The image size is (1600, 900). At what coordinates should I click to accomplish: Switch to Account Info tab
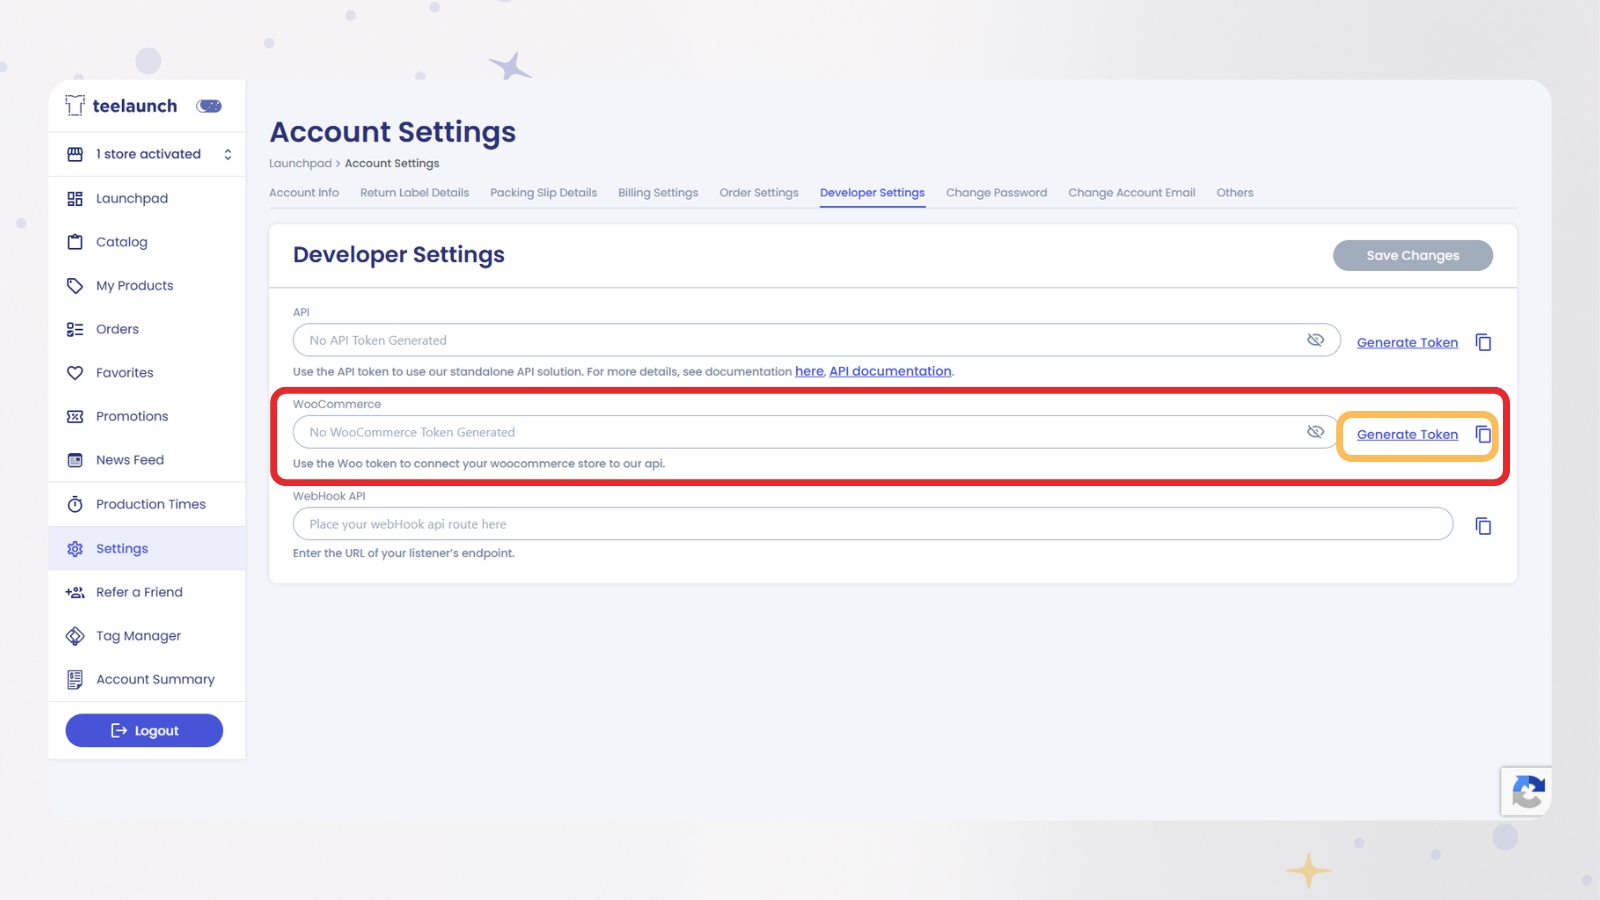(x=304, y=193)
